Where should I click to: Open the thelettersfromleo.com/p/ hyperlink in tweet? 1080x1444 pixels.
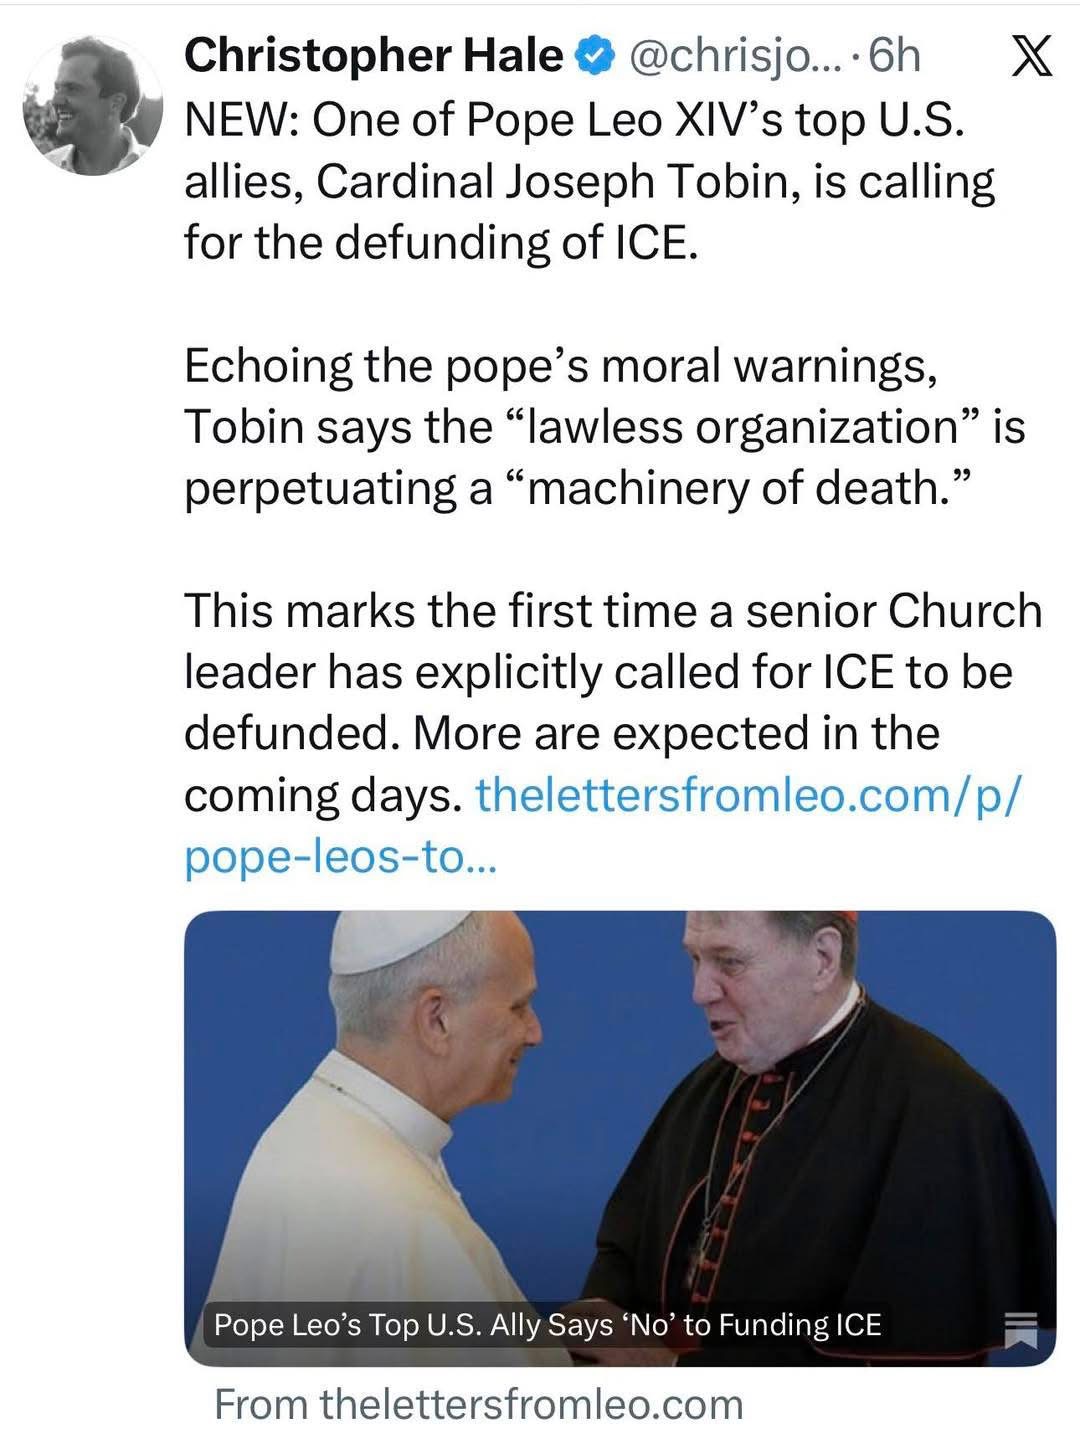749,795
